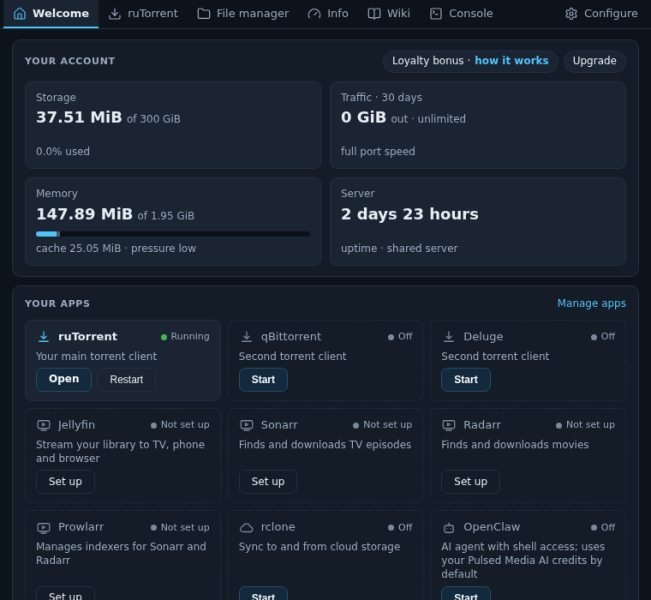Click 'cache 25.05 MiB · pressure low' text
The height and width of the screenshot is (600, 651).
coord(116,248)
